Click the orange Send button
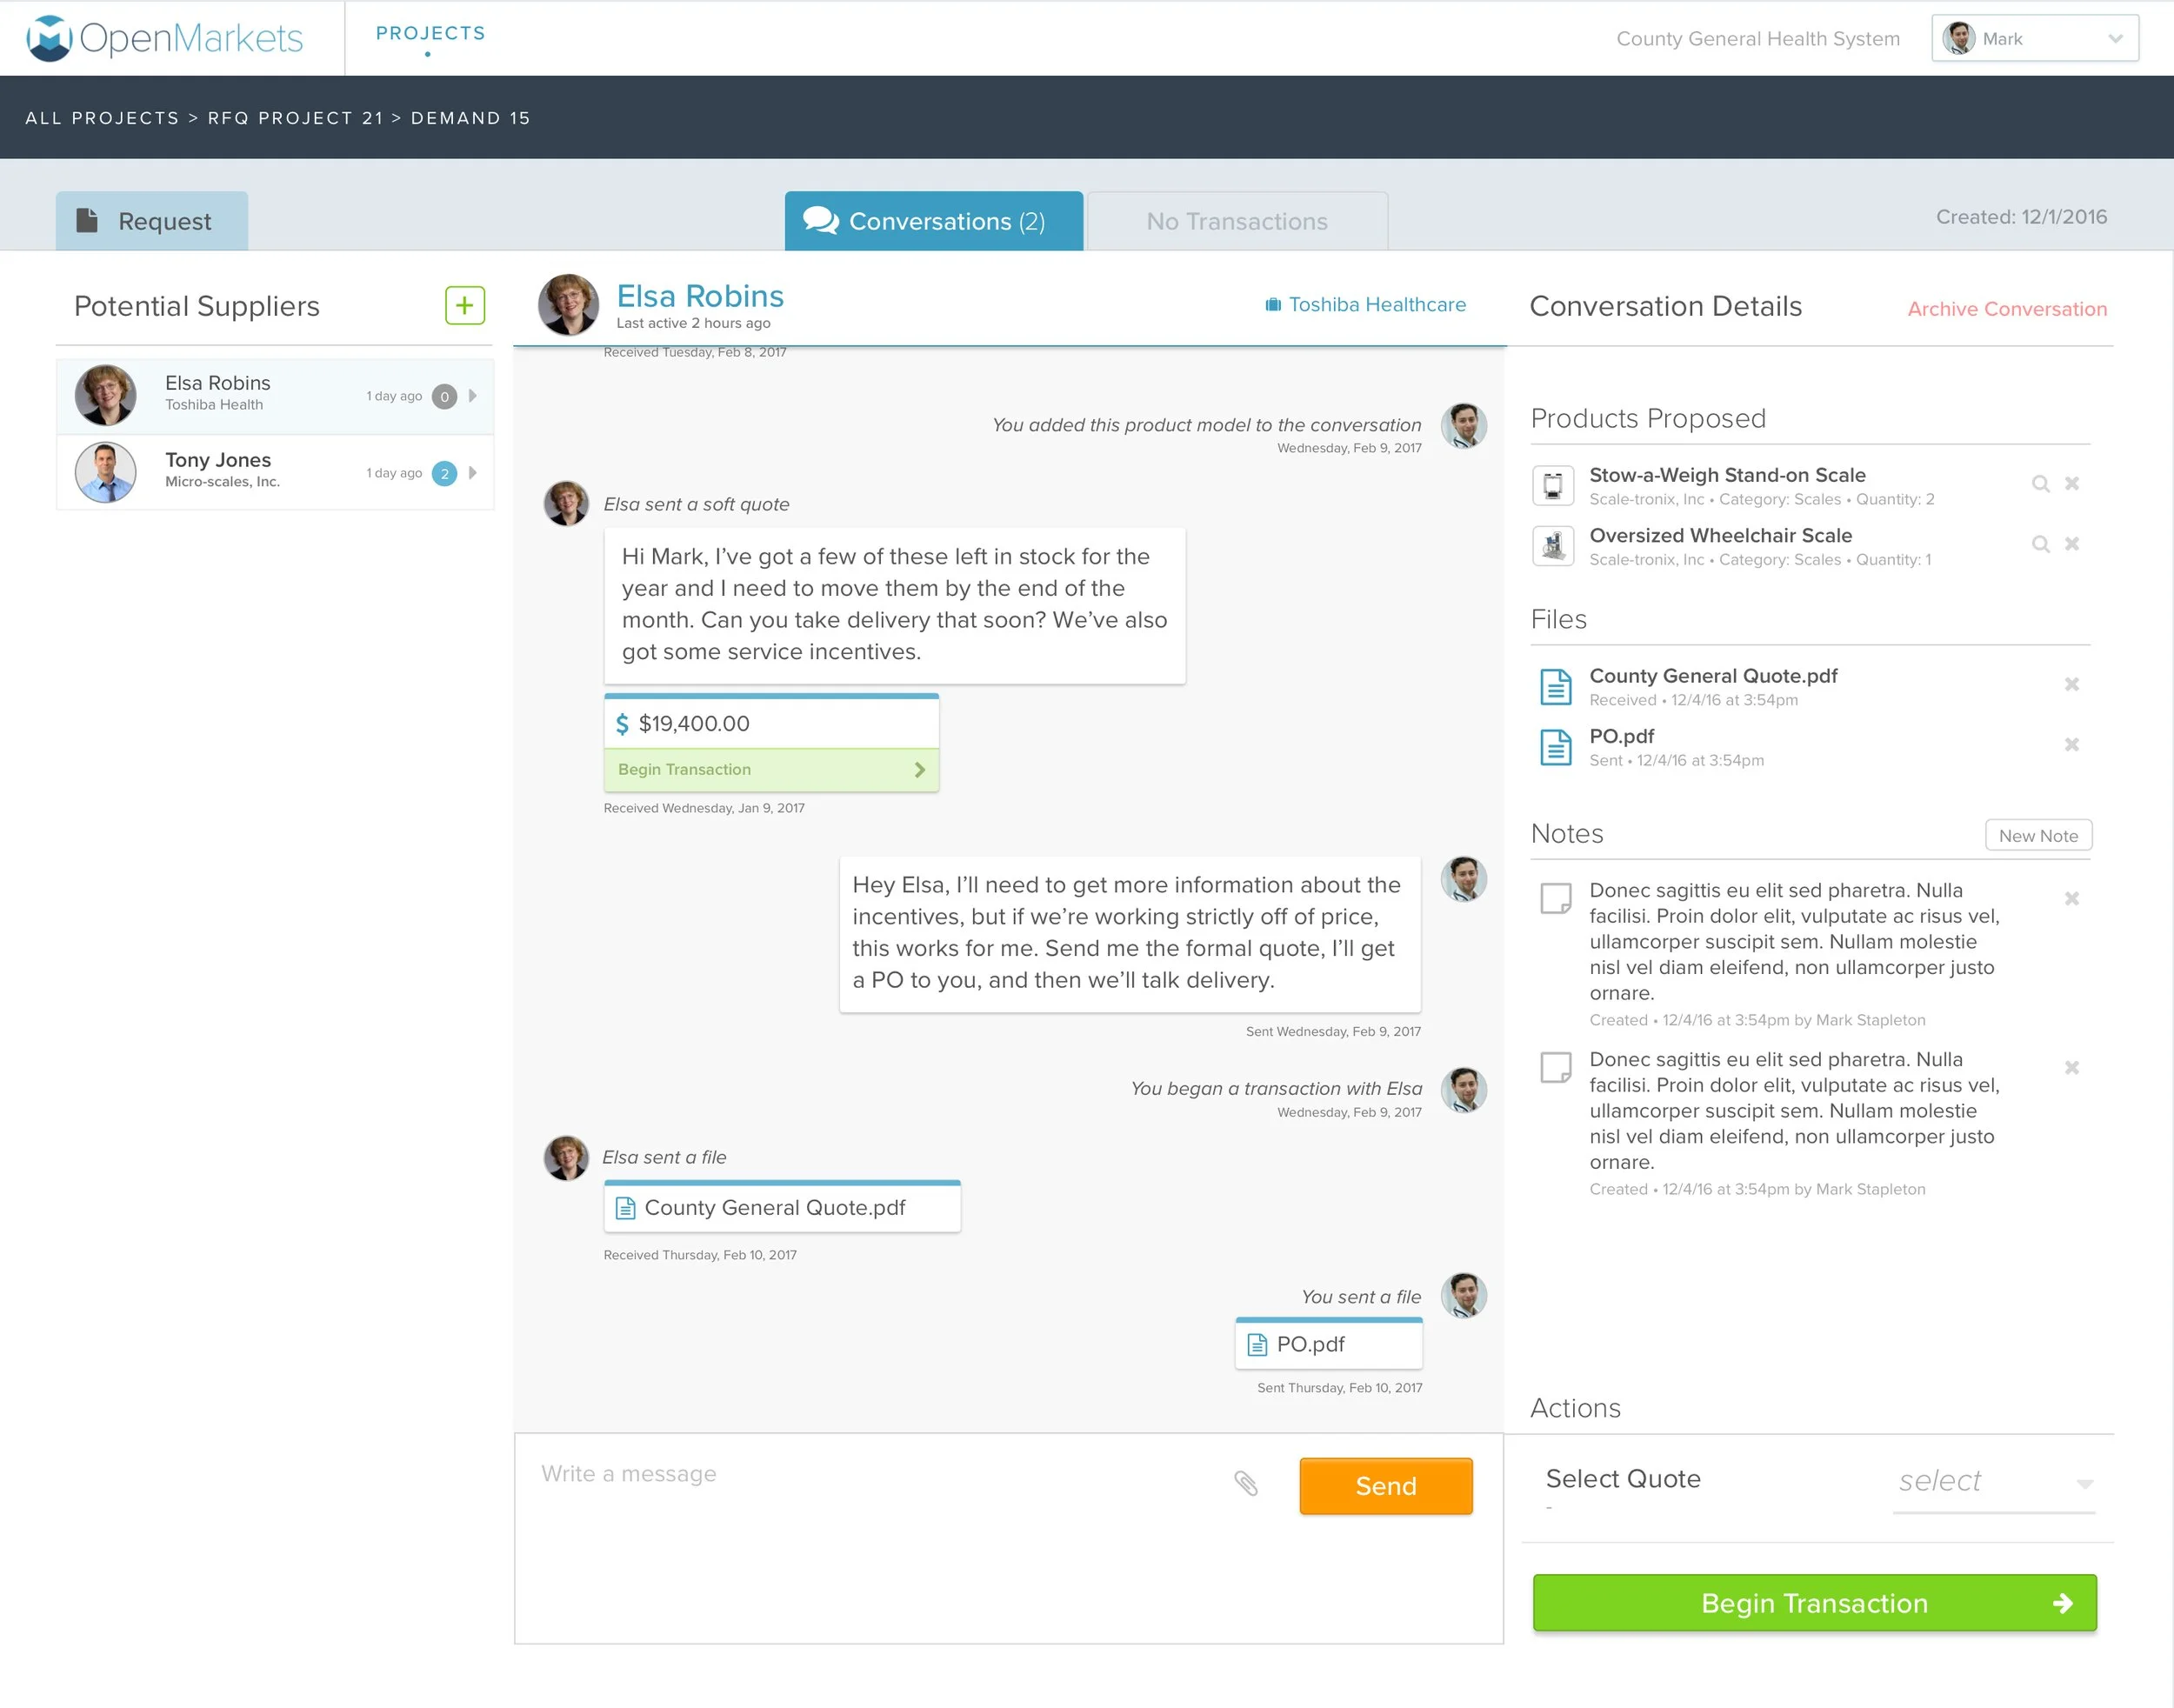 point(1385,1486)
